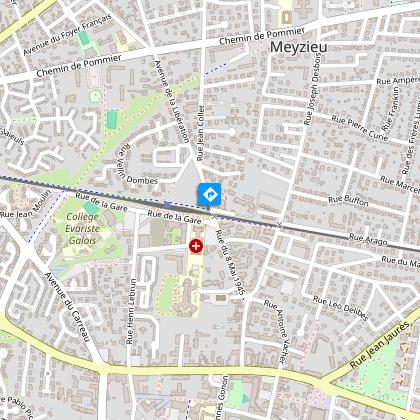This screenshot has width=420, height=420.
Task: Click the Rue Jean Moulin label
Action: [x=26, y=205]
